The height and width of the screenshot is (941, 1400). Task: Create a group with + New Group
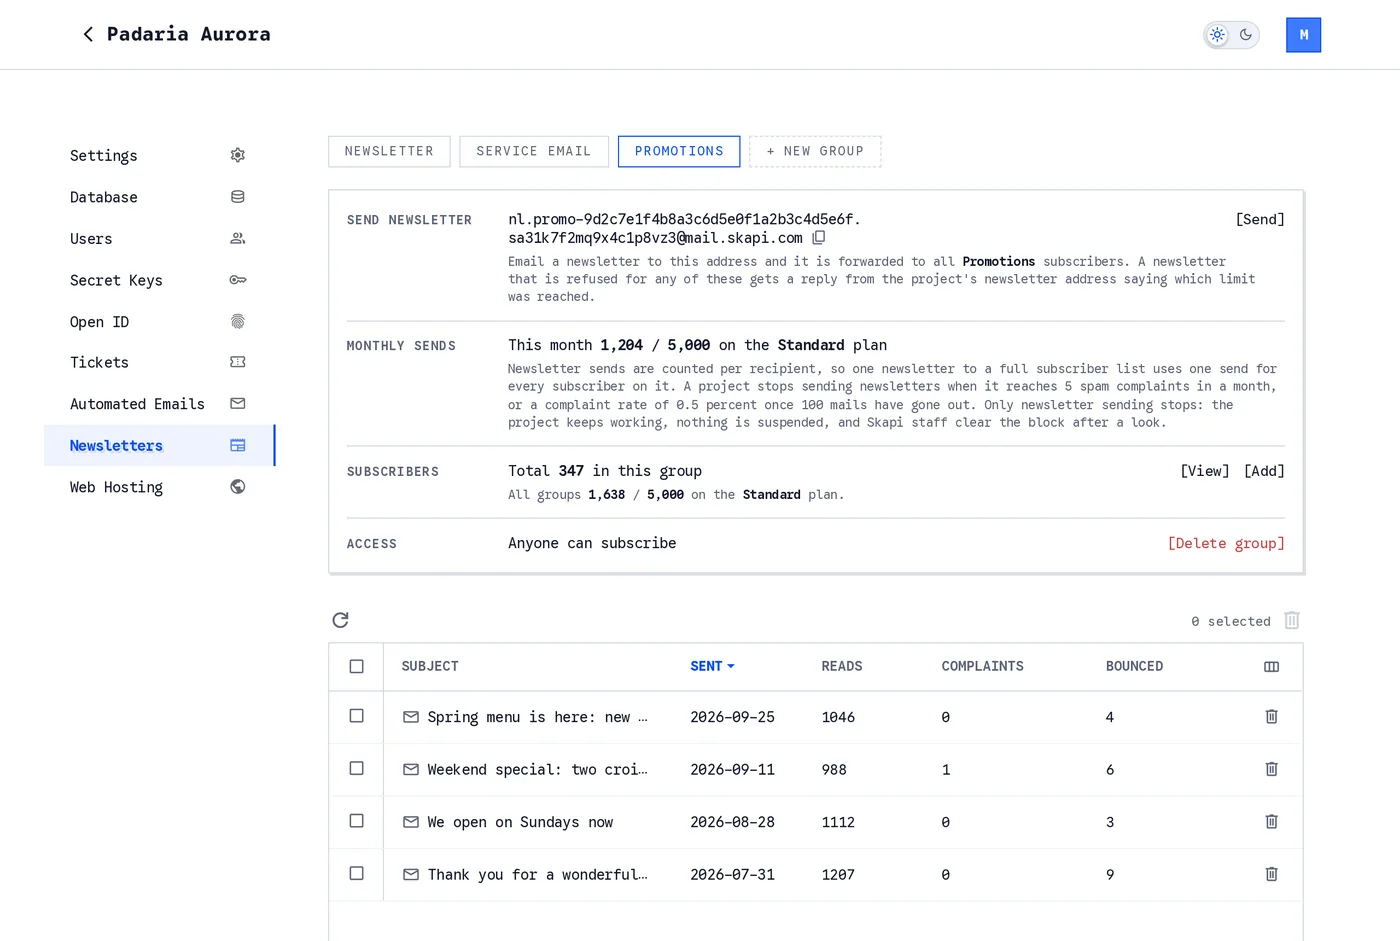click(x=815, y=151)
